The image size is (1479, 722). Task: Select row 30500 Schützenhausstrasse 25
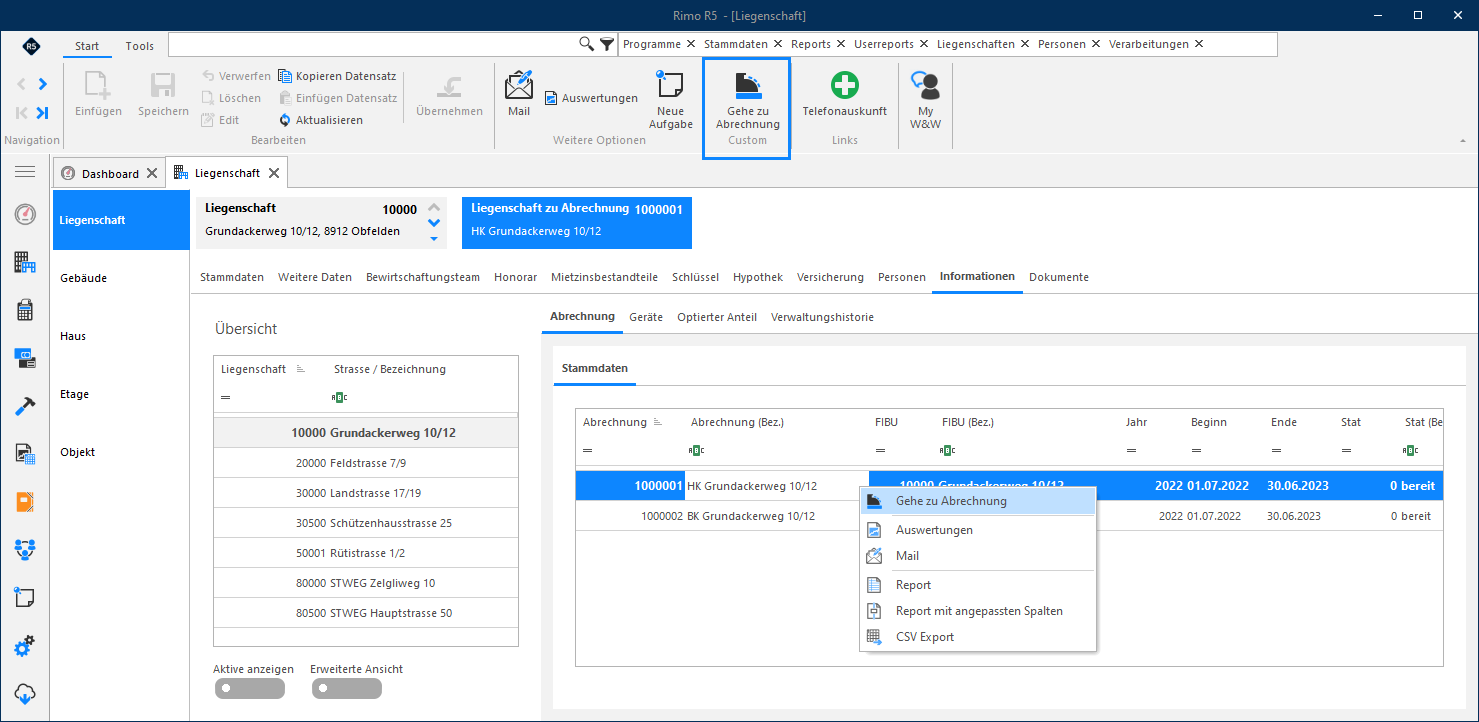[x=366, y=523]
